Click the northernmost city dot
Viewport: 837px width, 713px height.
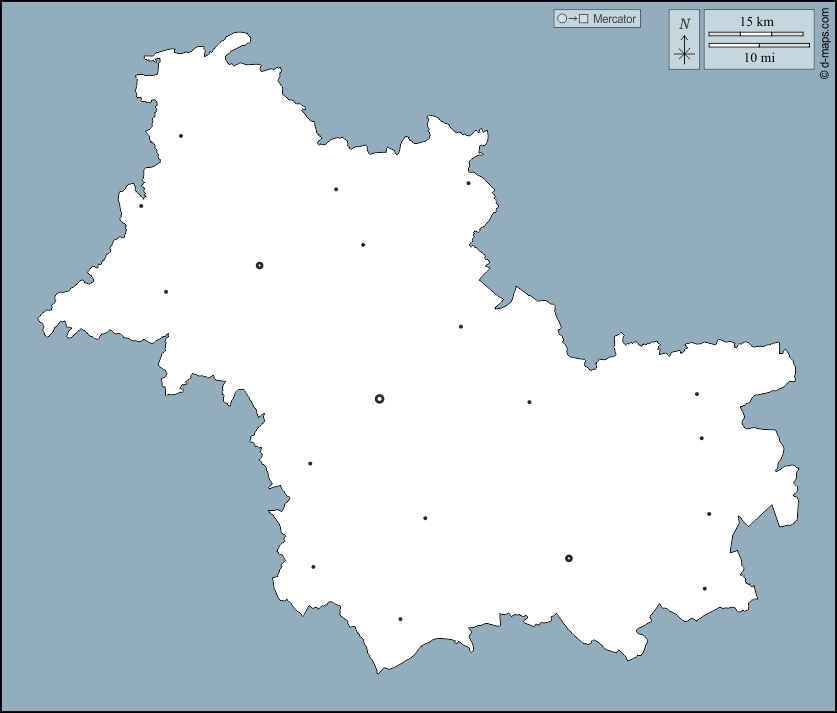(181, 136)
